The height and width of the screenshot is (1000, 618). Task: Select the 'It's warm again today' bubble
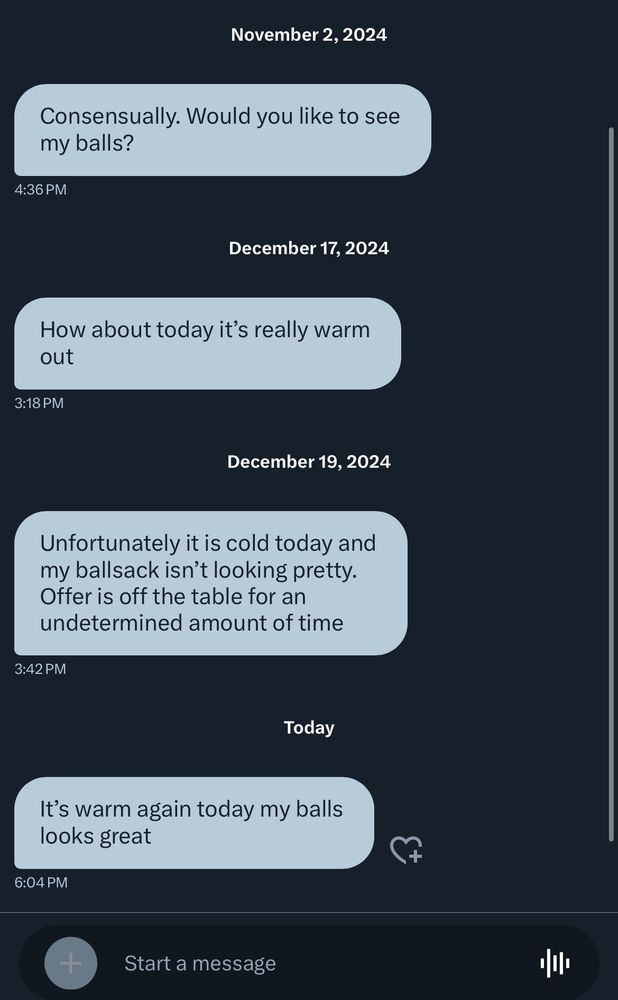point(193,822)
